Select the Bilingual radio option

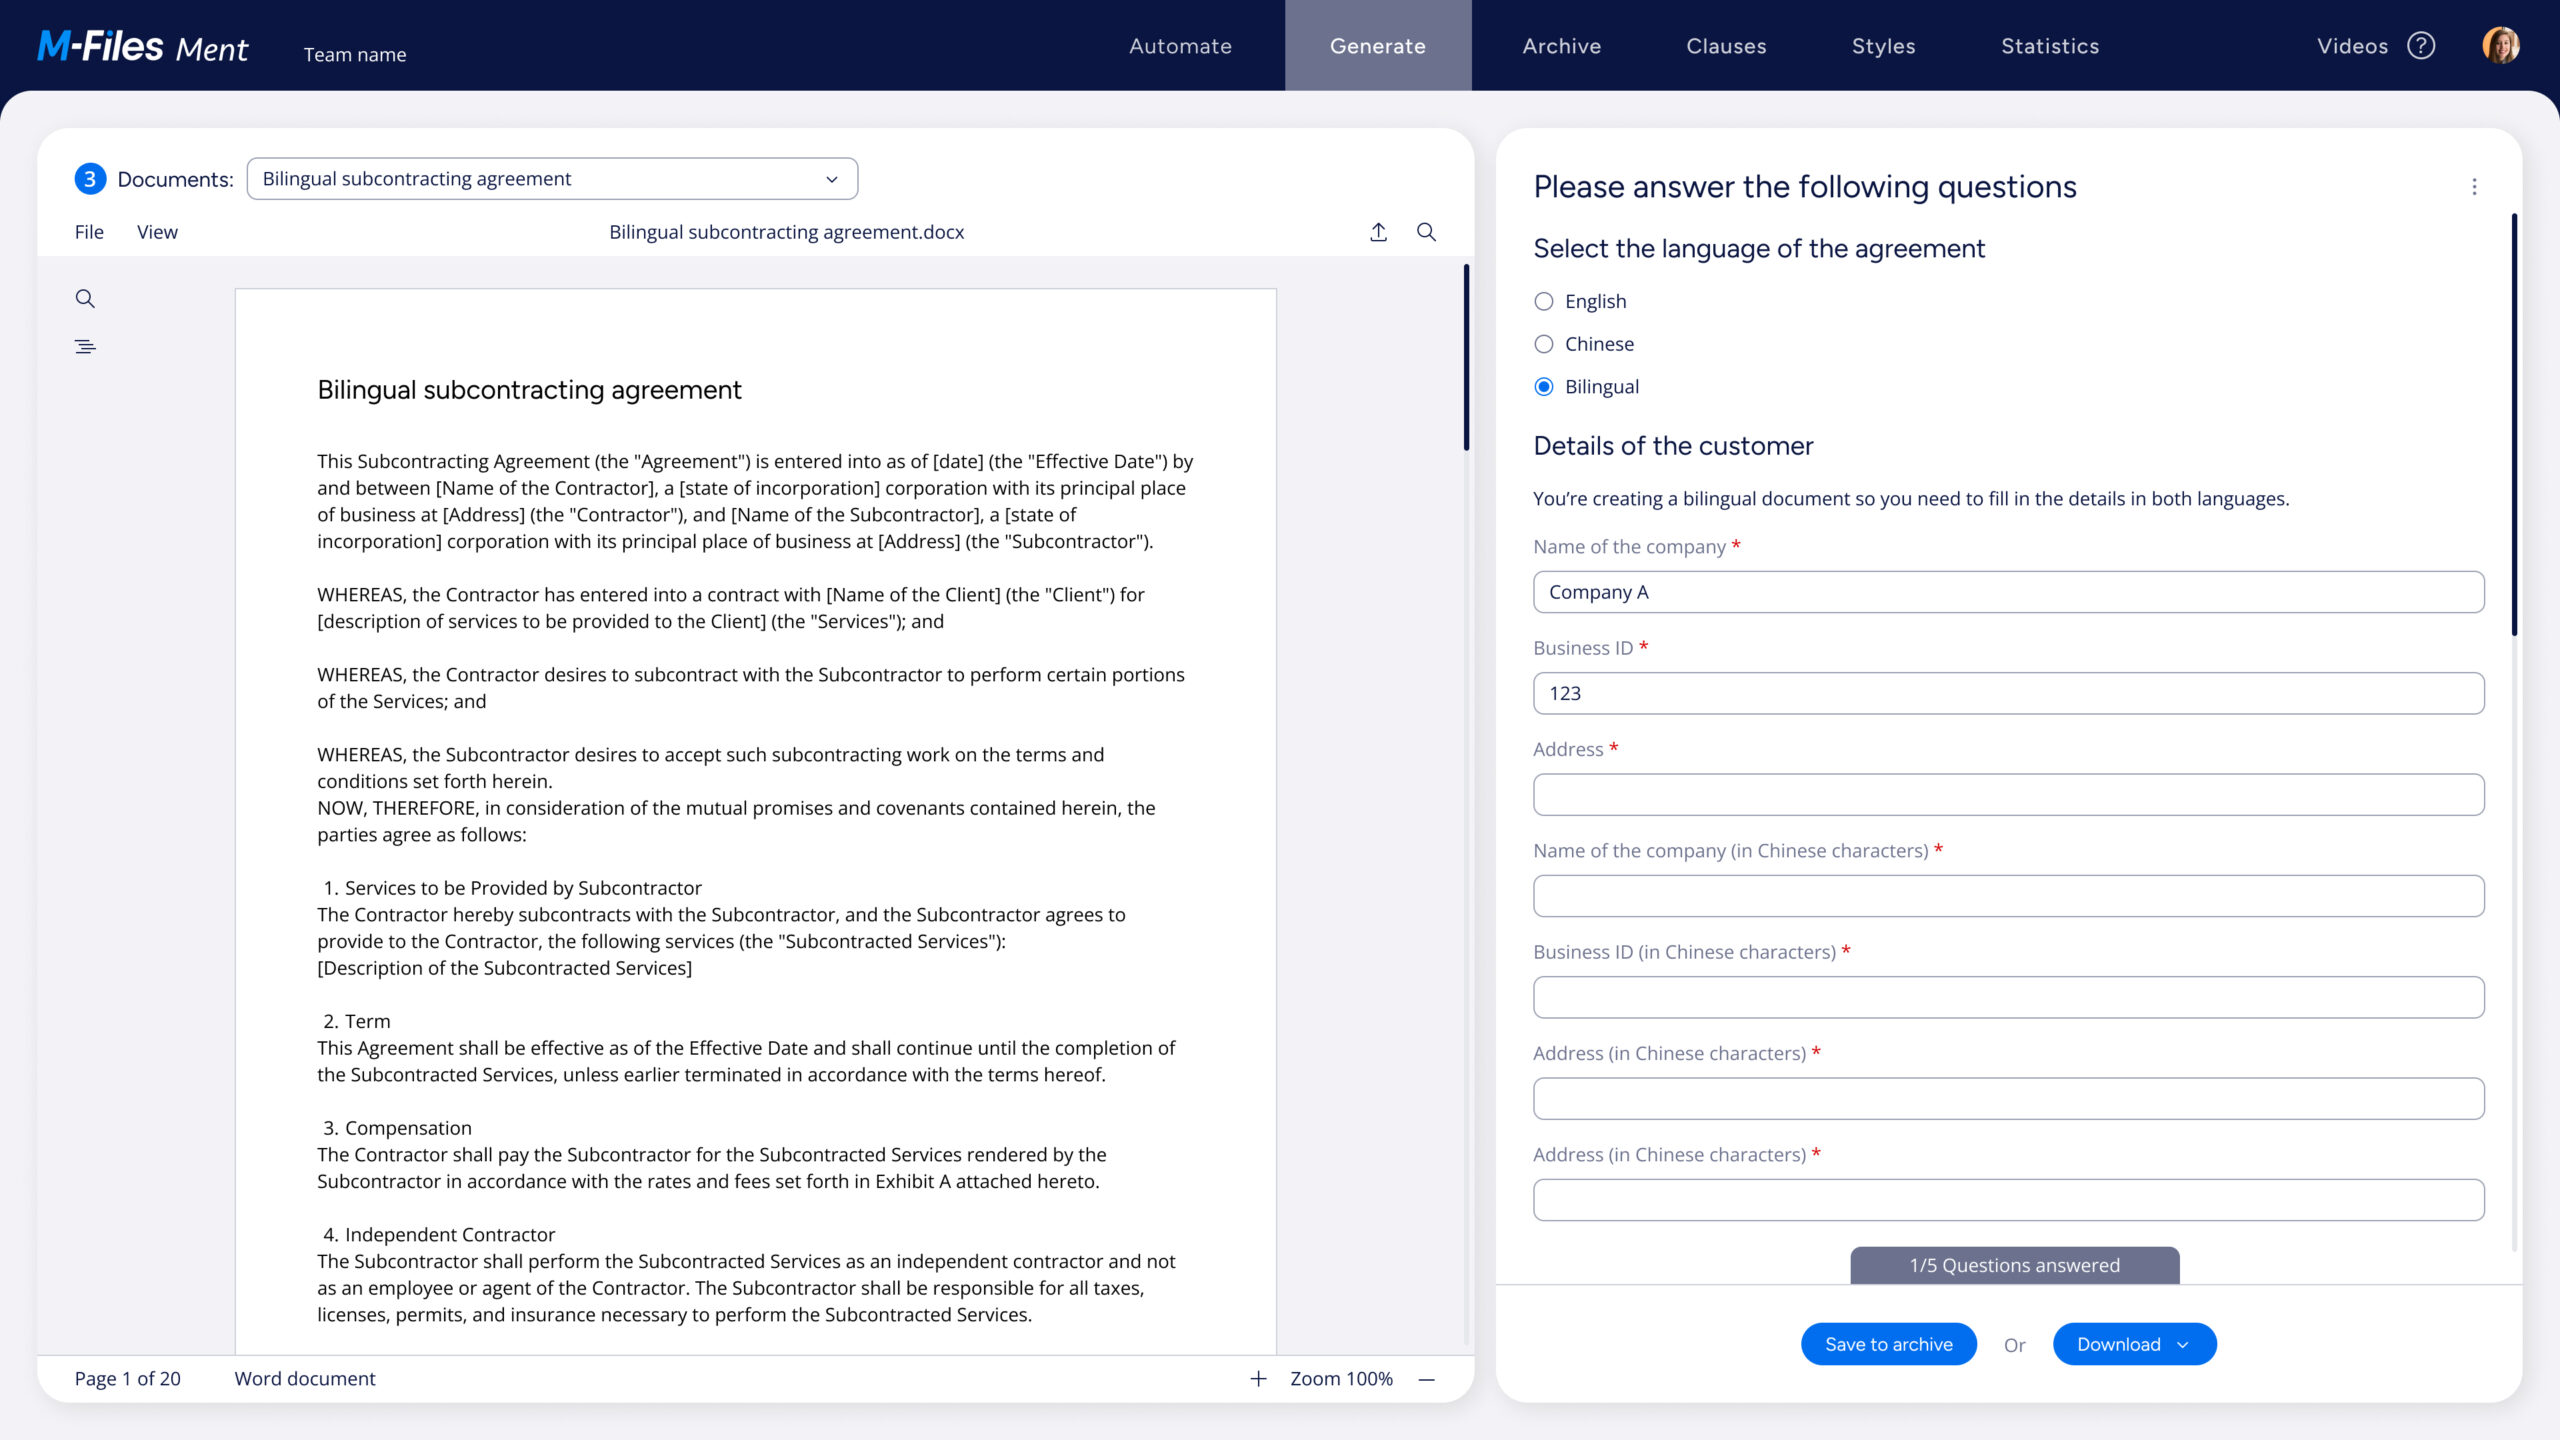(x=1544, y=387)
